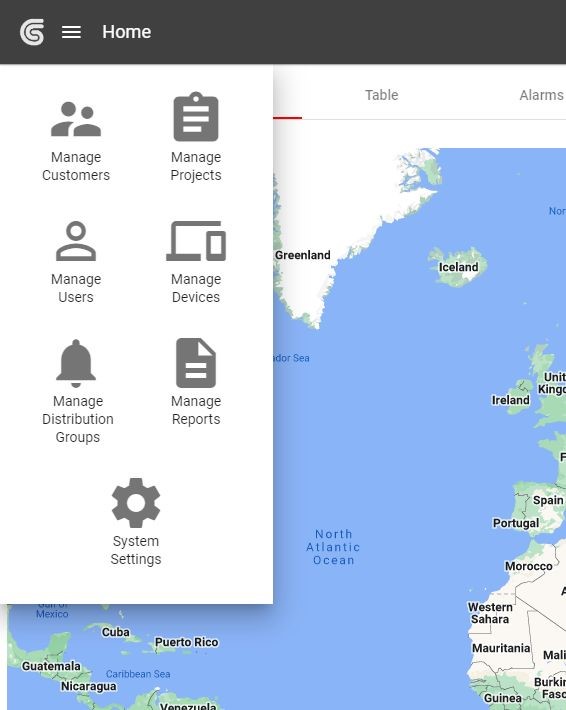This screenshot has width=566, height=710.
Task: Click Greenland label on the map
Action: [302, 255]
